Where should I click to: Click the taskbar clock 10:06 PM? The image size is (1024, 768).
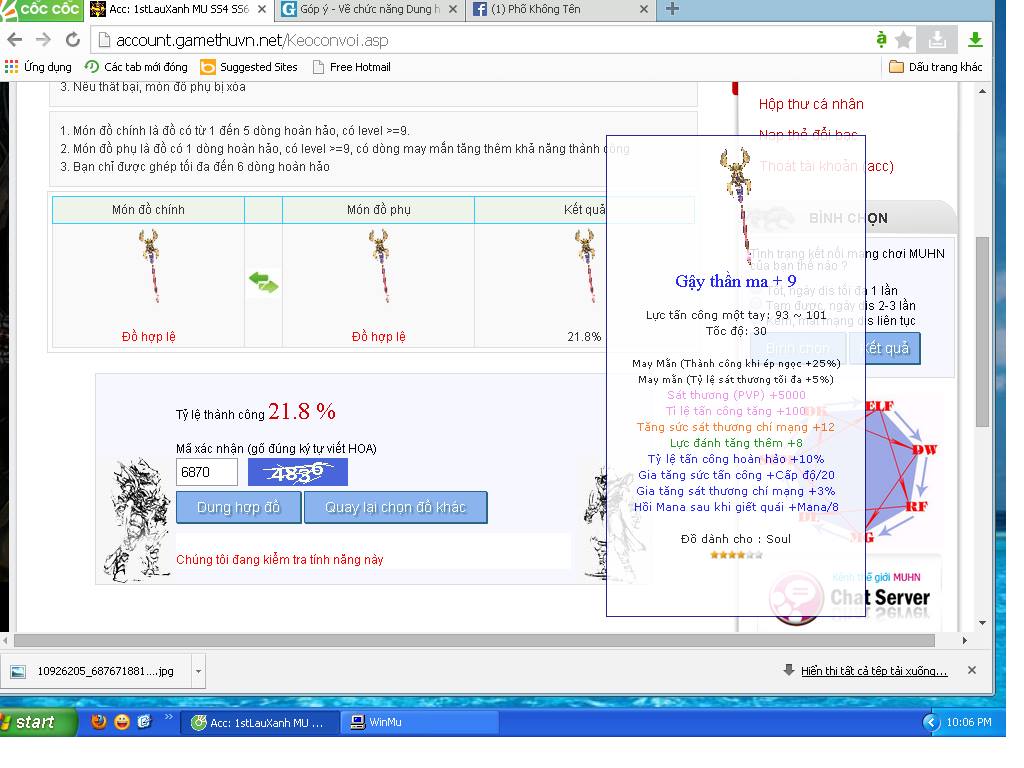[x=968, y=722]
